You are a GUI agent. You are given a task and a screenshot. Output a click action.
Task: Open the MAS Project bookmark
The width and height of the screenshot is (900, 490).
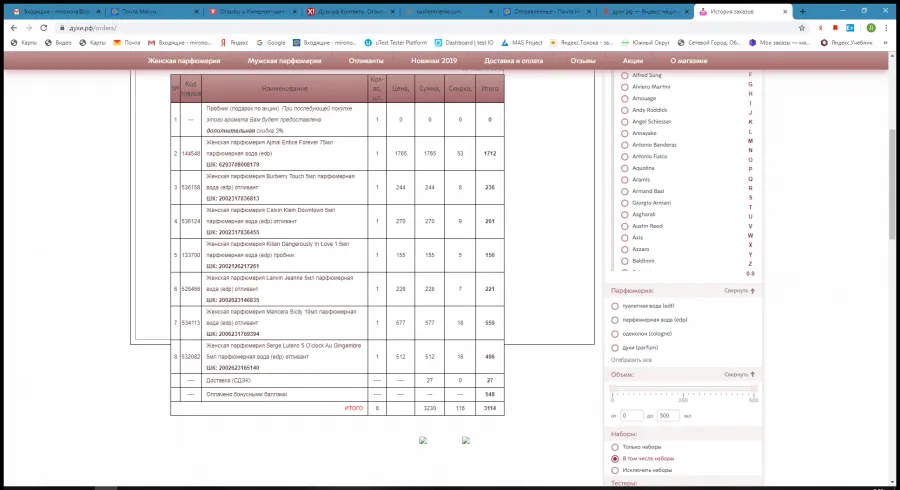(522, 42)
